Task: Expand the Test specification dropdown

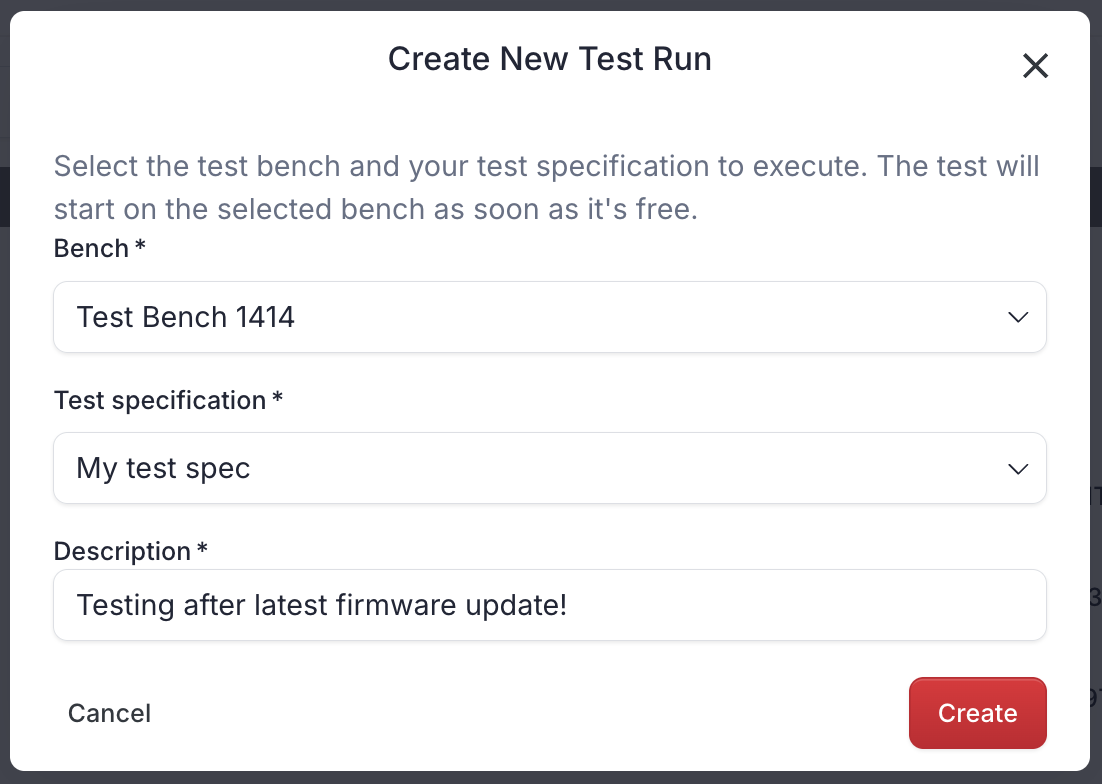Action: 549,468
